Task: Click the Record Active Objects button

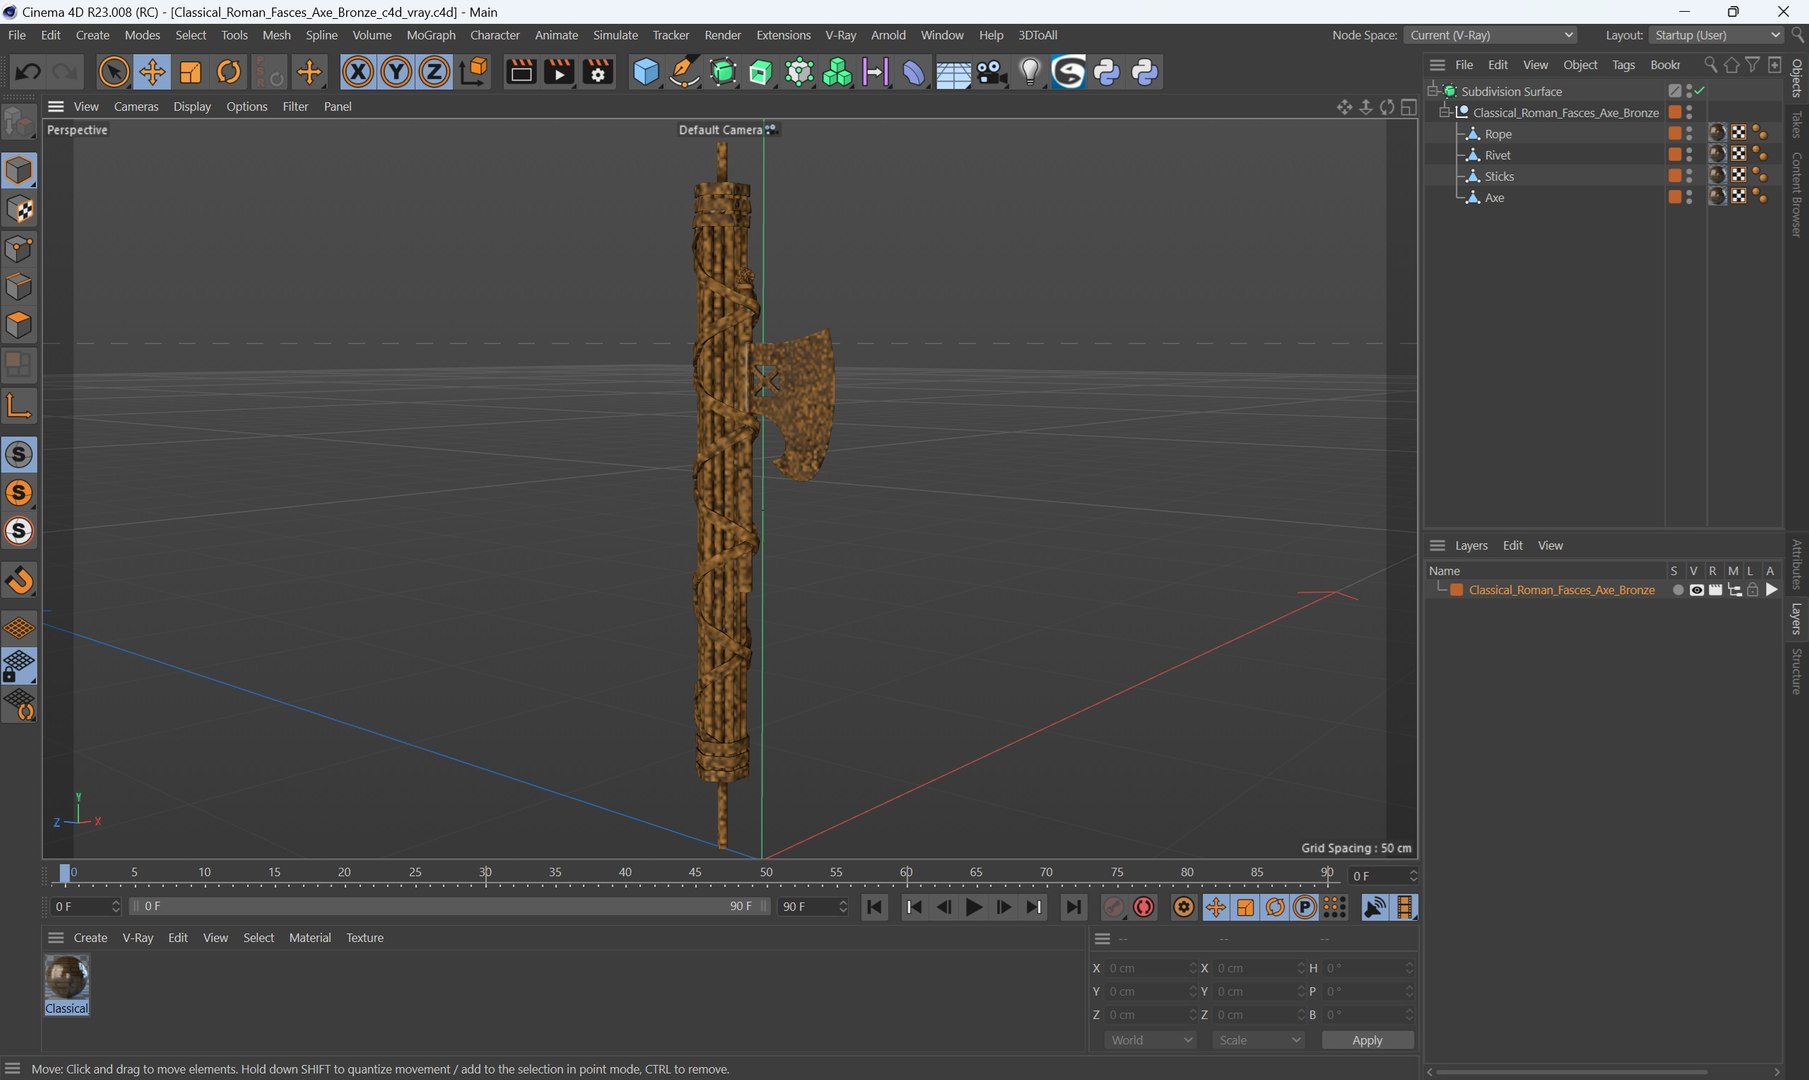Action: [1113, 907]
